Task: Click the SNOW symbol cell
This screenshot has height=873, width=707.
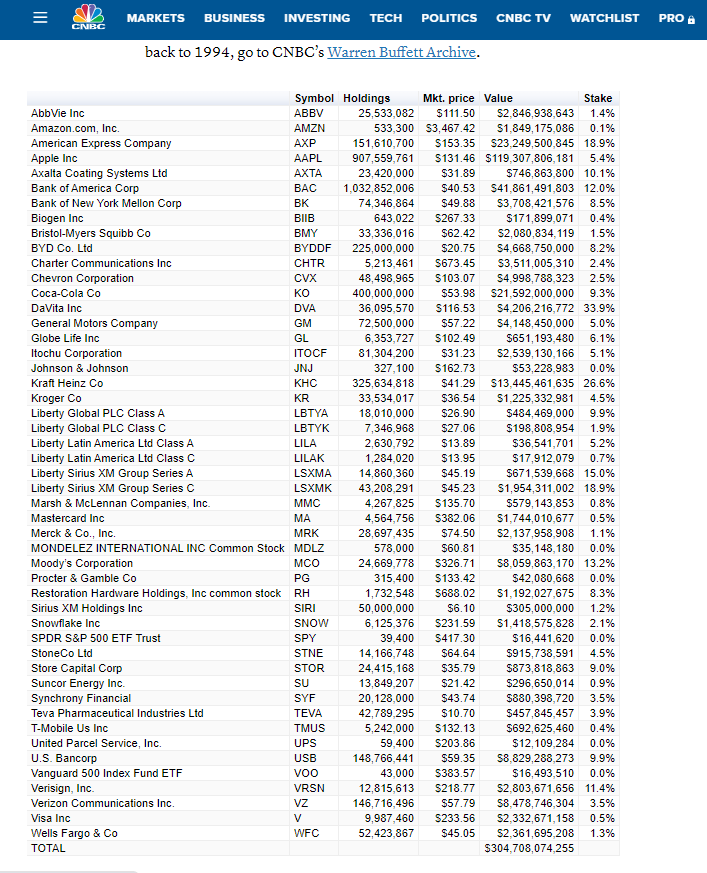Action: point(311,624)
